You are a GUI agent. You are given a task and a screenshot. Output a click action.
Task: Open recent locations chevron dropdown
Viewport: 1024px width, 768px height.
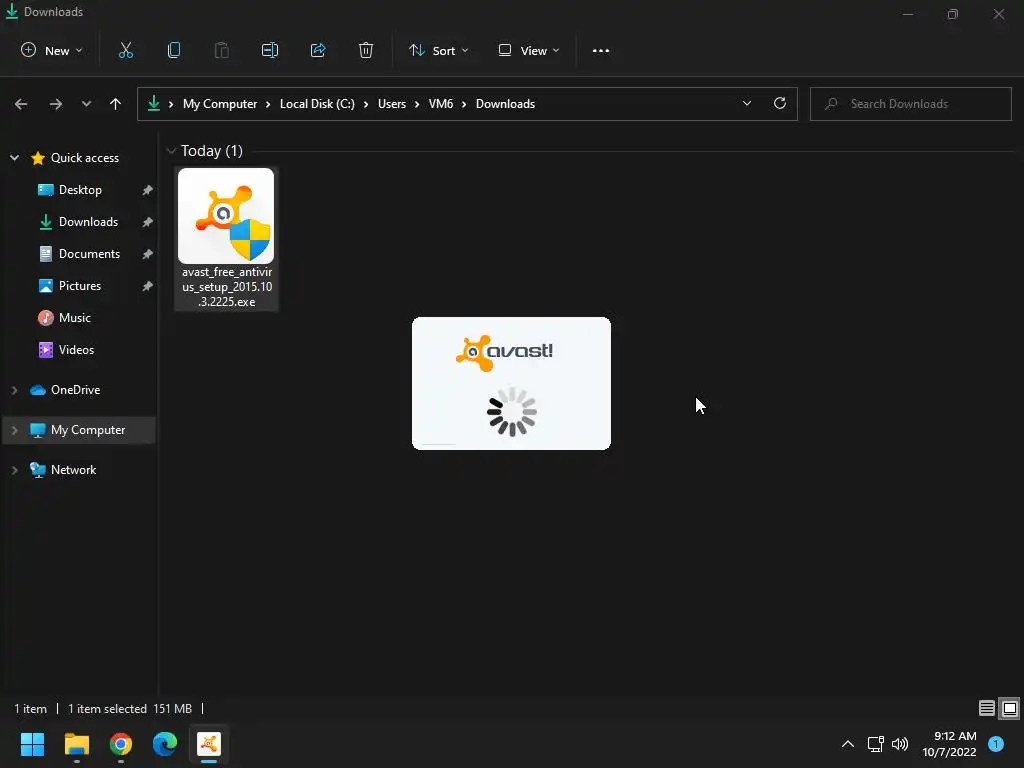click(86, 104)
